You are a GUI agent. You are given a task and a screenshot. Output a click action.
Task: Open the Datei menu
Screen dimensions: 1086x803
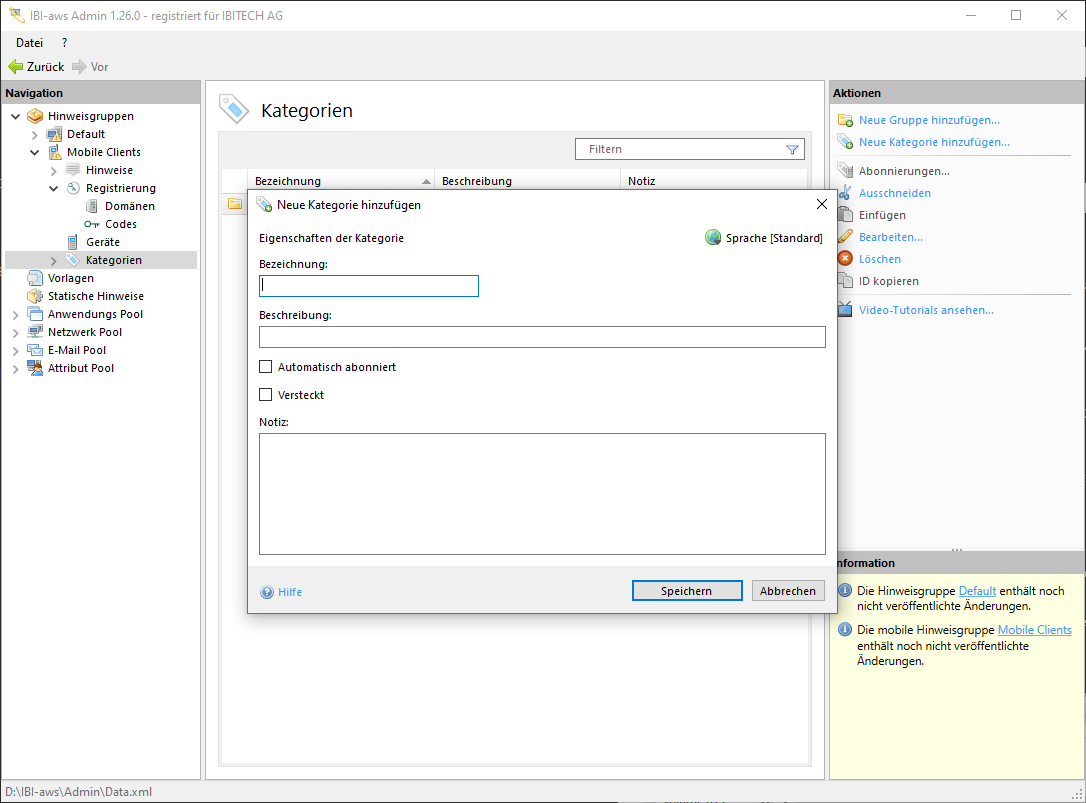pyautogui.click(x=30, y=43)
